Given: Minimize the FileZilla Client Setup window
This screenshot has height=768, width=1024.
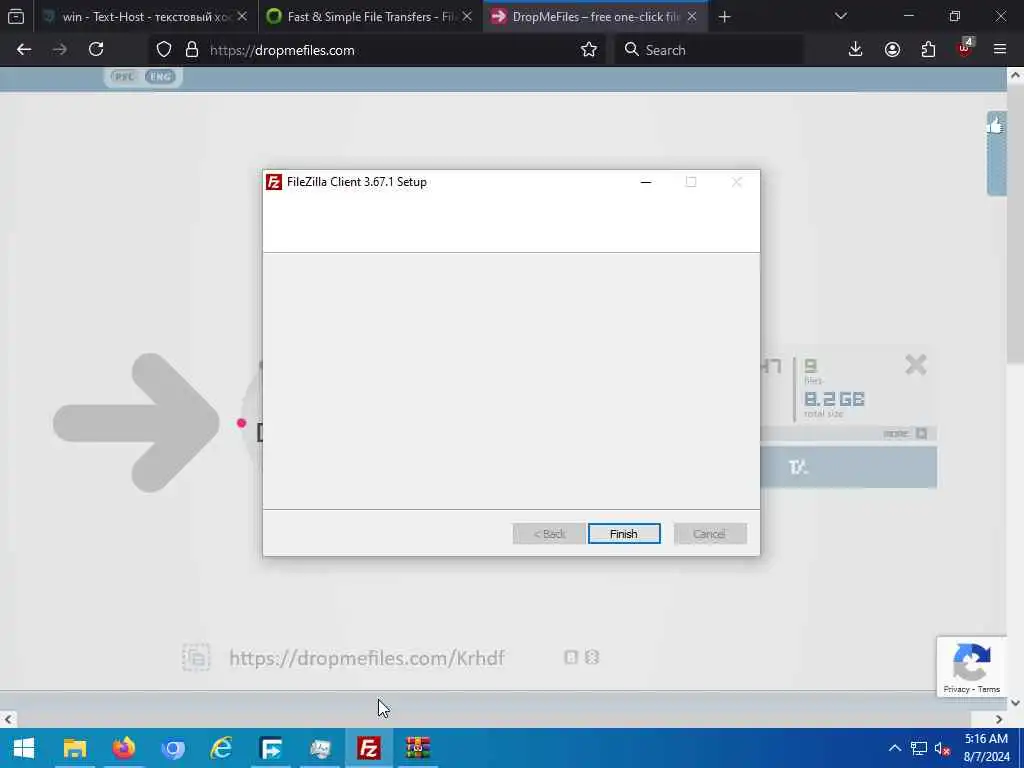Looking at the screenshot, I should coord(646,182).
